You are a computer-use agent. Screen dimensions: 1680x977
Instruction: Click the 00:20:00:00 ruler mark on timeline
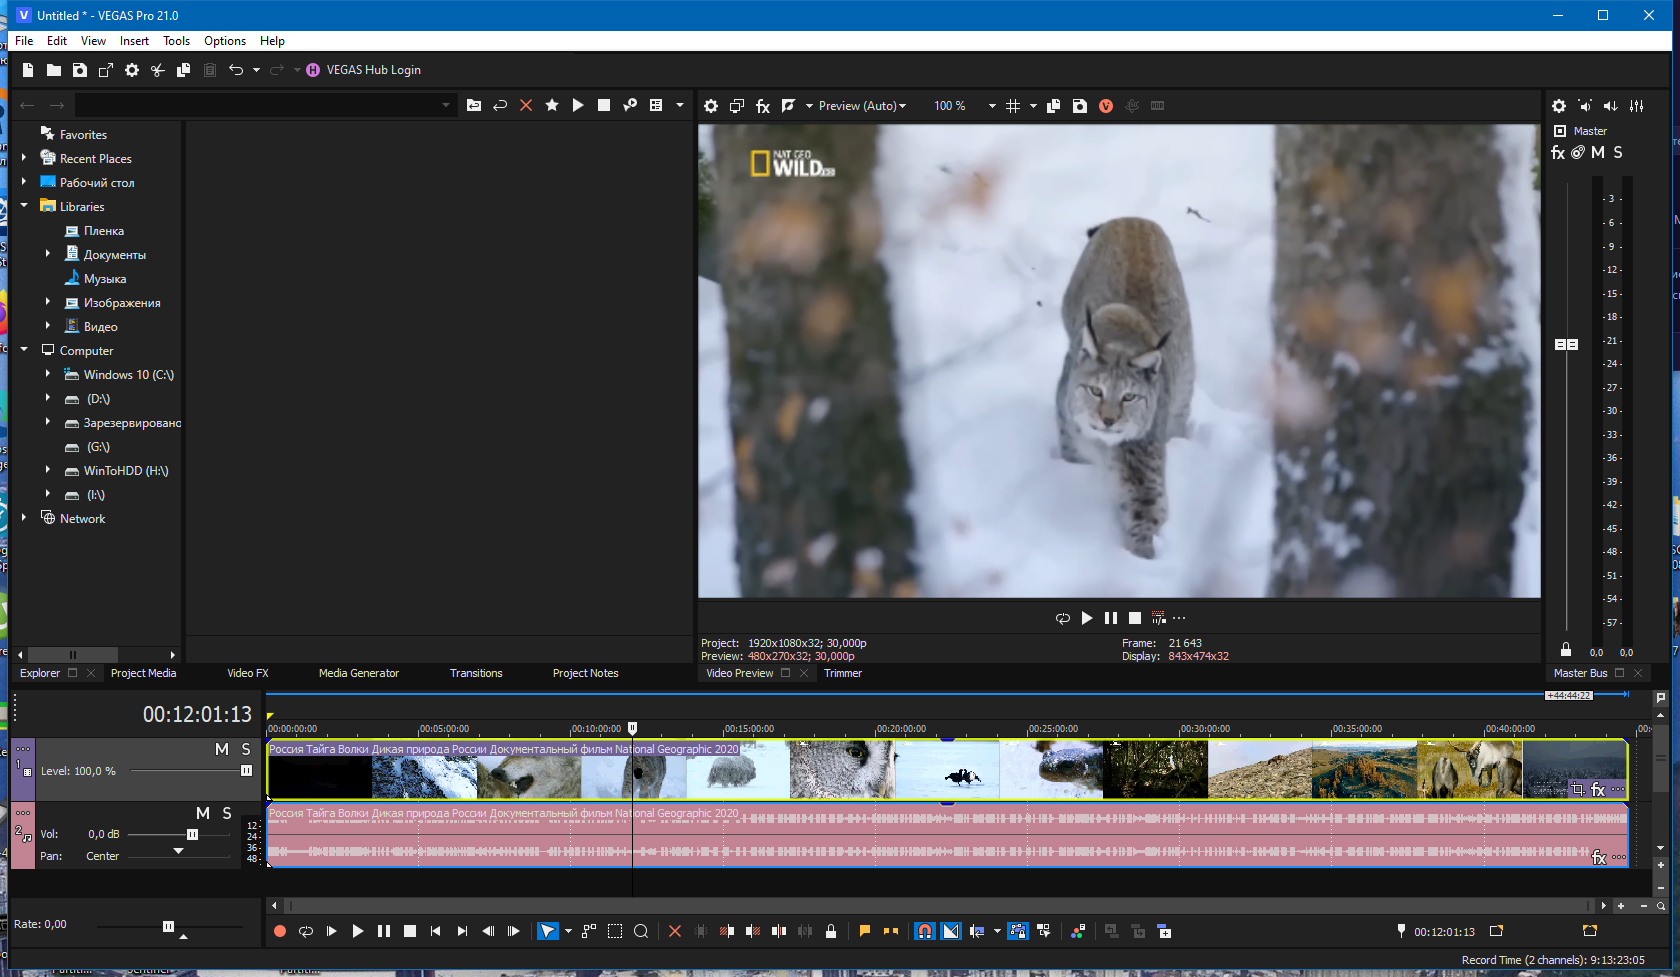901,729
